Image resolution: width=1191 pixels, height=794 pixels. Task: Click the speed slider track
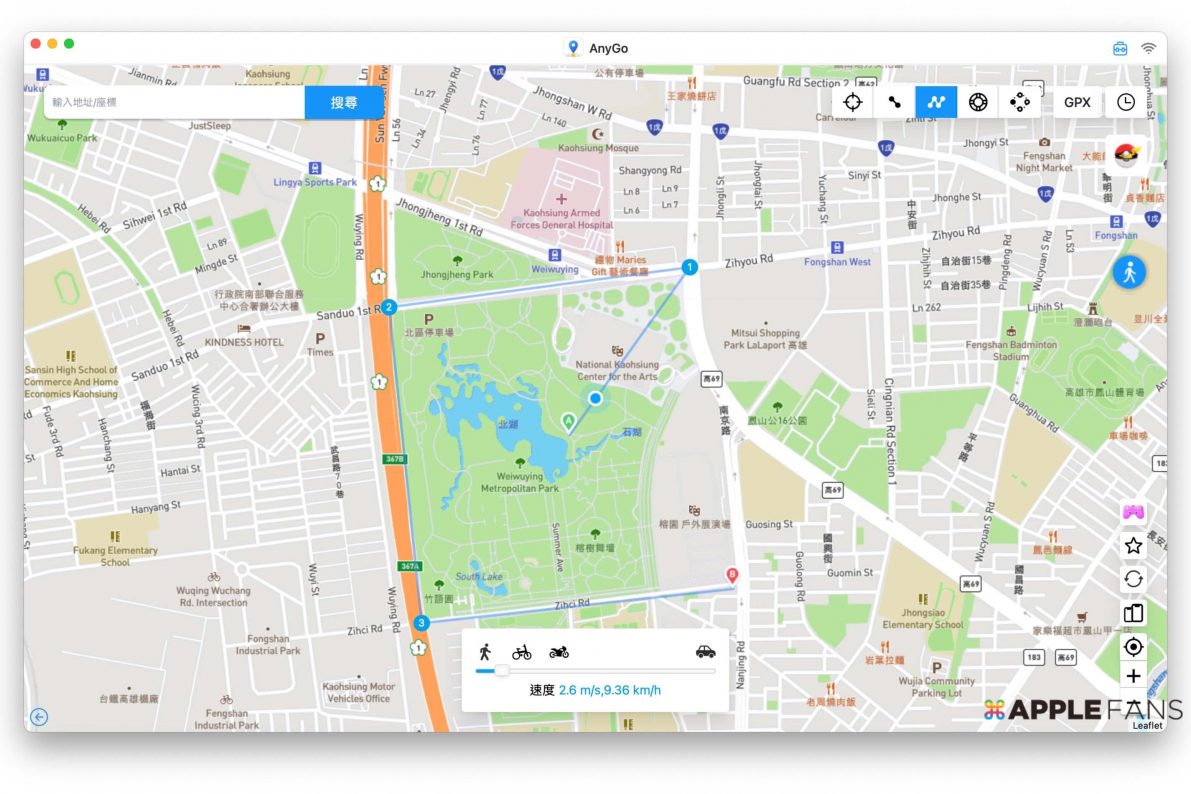(x=600, y=671)
